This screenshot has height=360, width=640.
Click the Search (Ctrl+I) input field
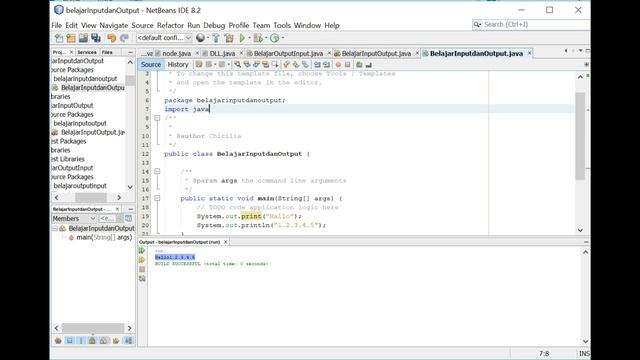(535, 24)
